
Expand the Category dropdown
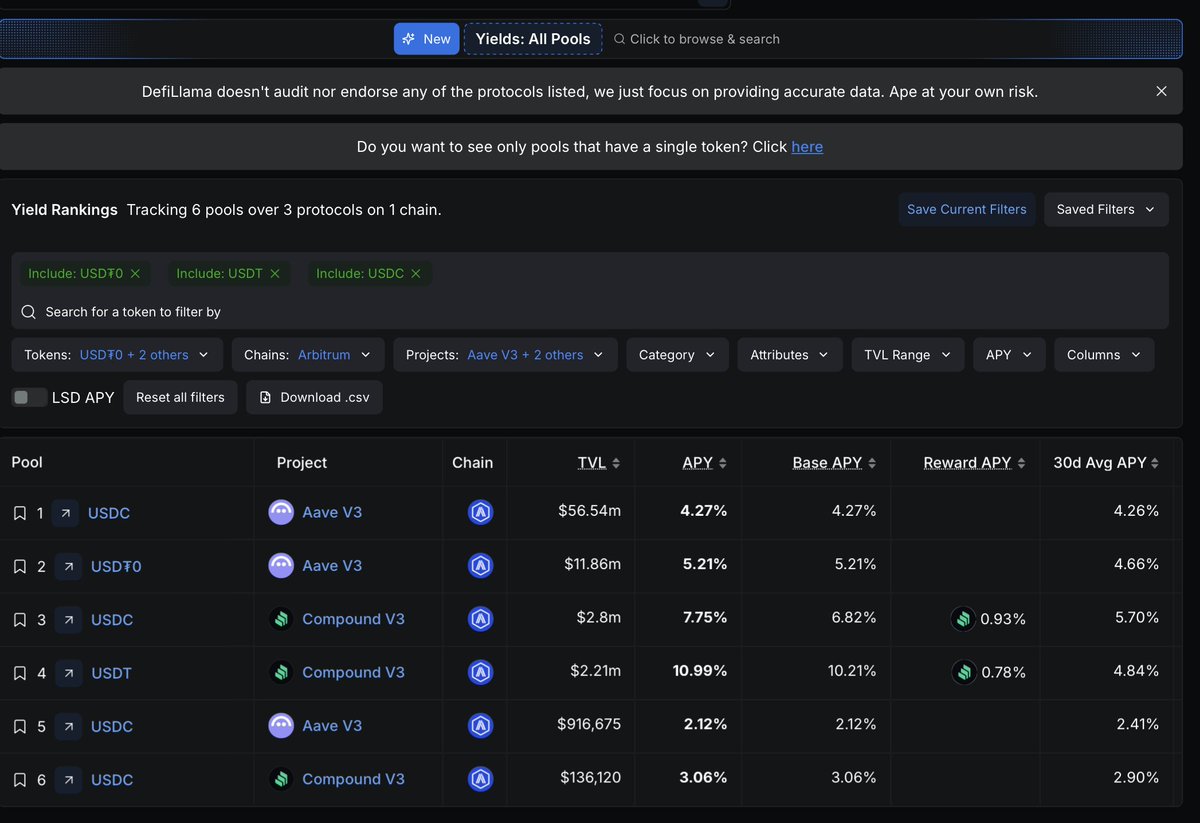tap(678, 355)
